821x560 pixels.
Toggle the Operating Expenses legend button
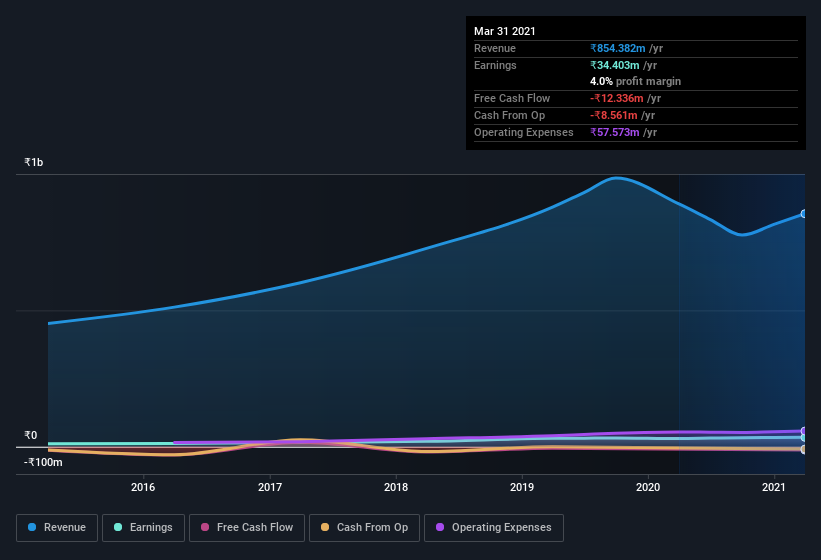(x=493, y=528)
